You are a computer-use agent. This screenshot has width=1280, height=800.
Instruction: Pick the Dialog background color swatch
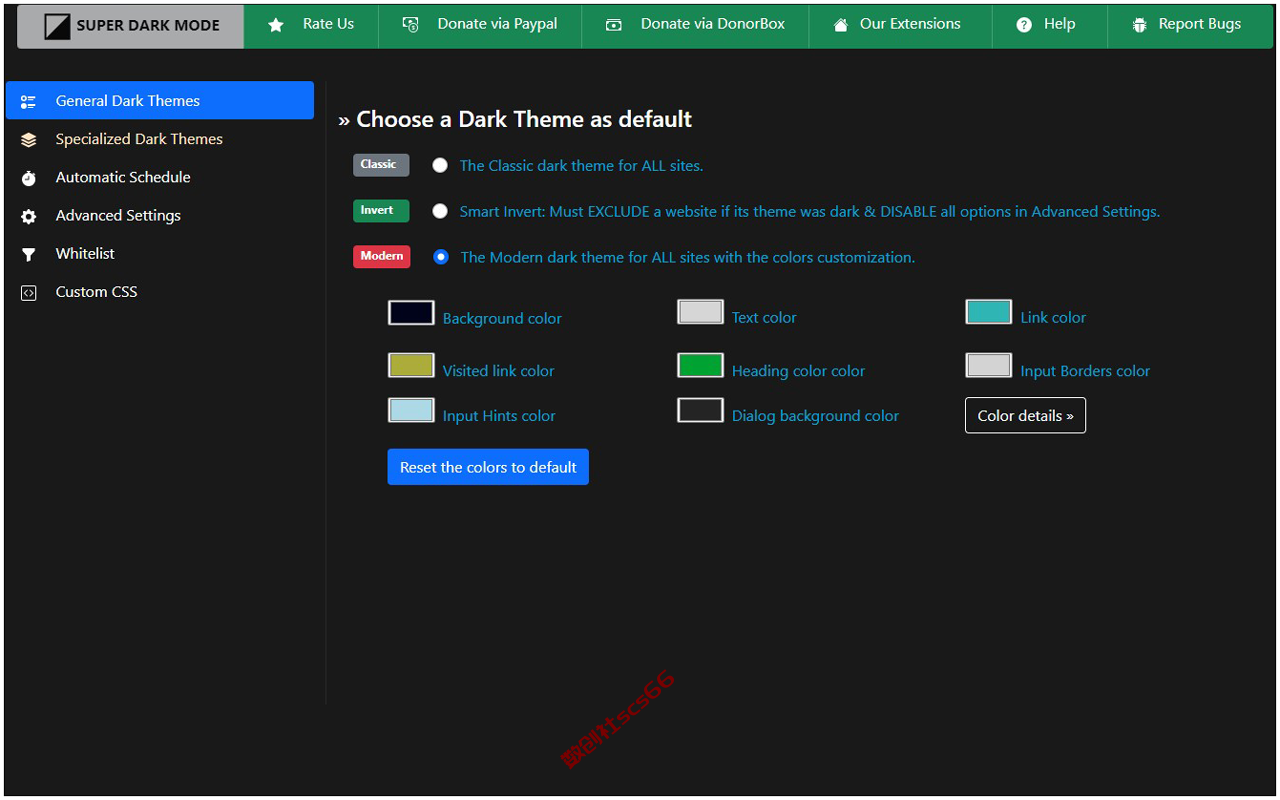700,410
